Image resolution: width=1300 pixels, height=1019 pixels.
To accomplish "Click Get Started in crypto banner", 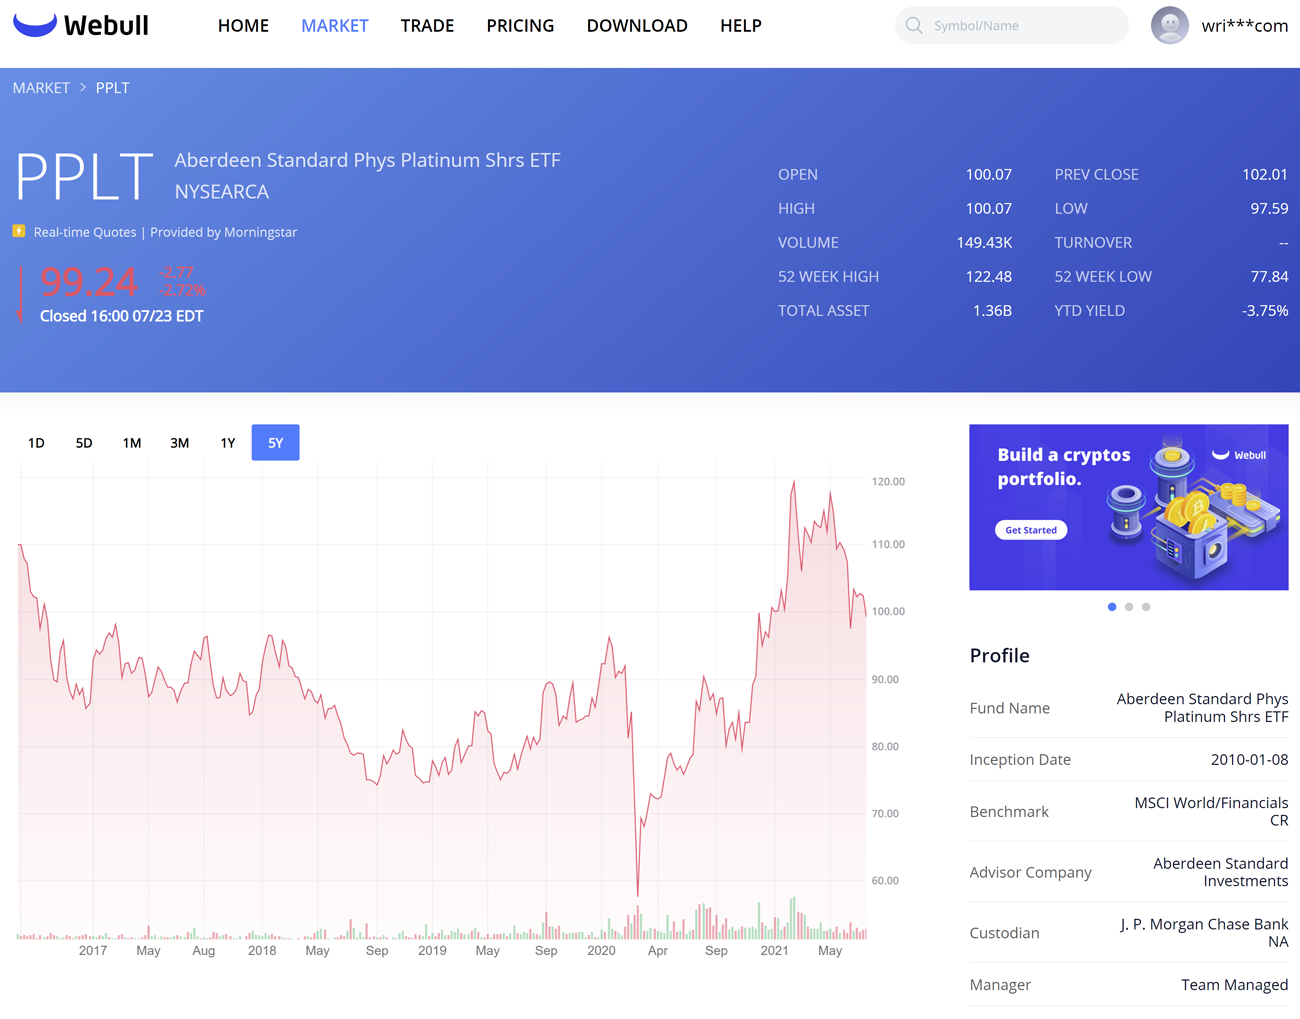I will pyautogui.click(x=1031, y=530).
